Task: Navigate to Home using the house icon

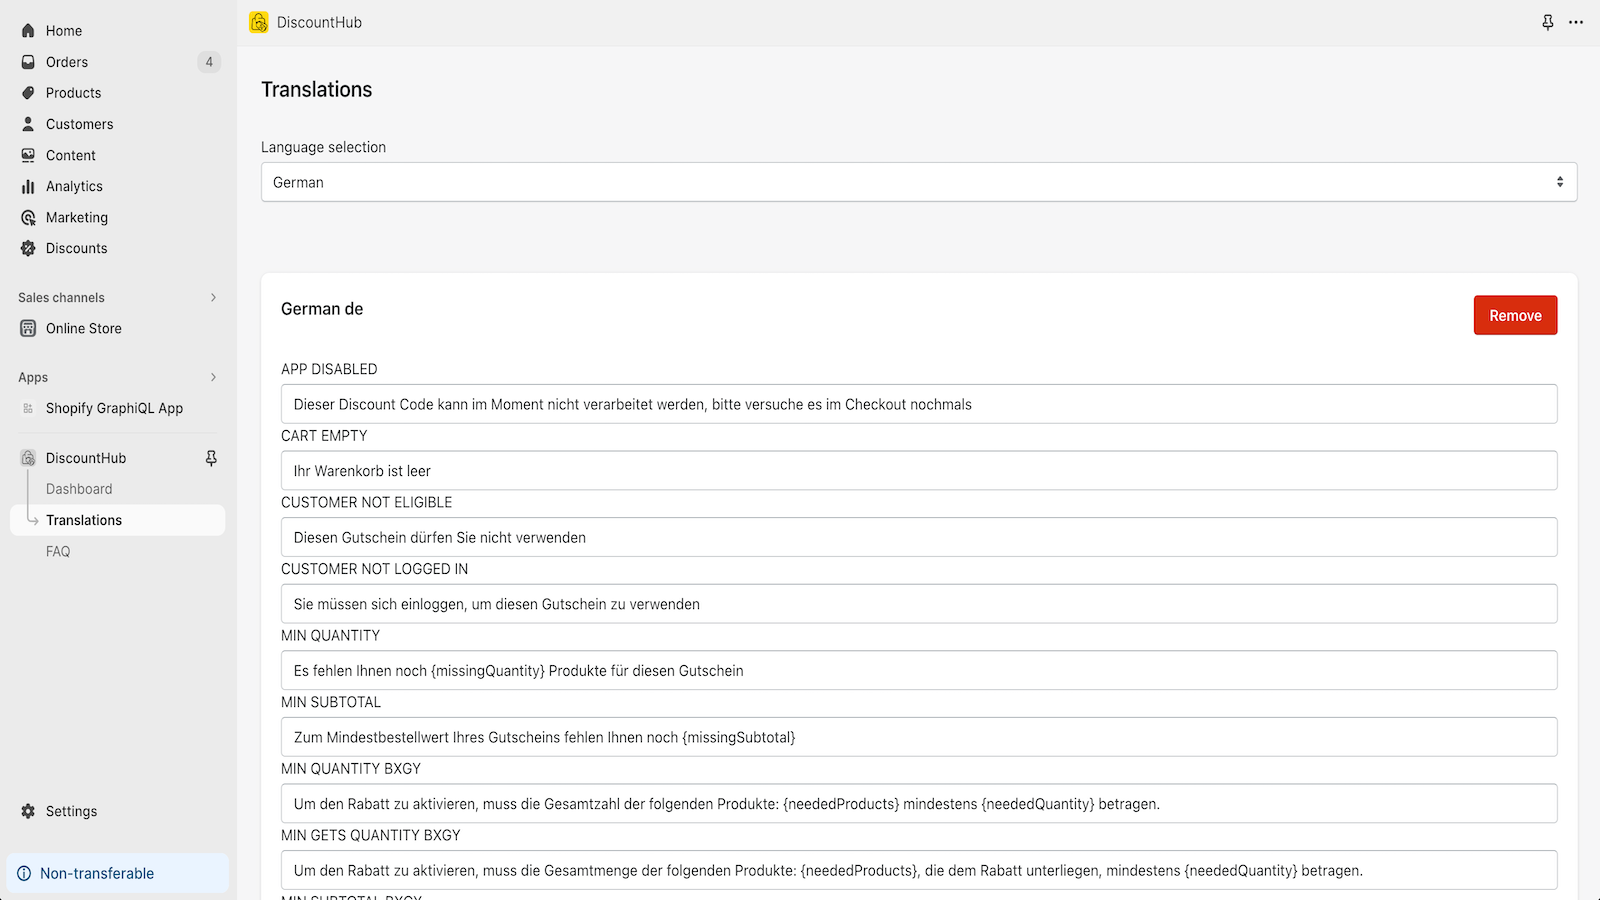Action: [28, 30]
